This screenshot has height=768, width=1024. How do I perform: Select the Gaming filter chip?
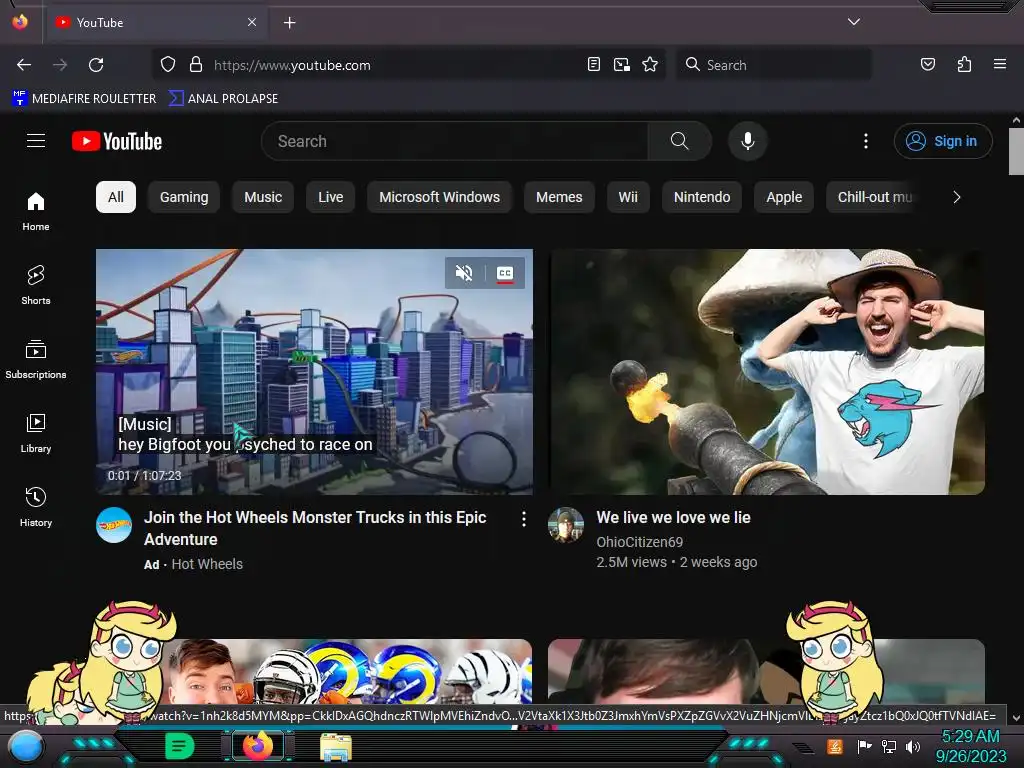tap(184, 197)
